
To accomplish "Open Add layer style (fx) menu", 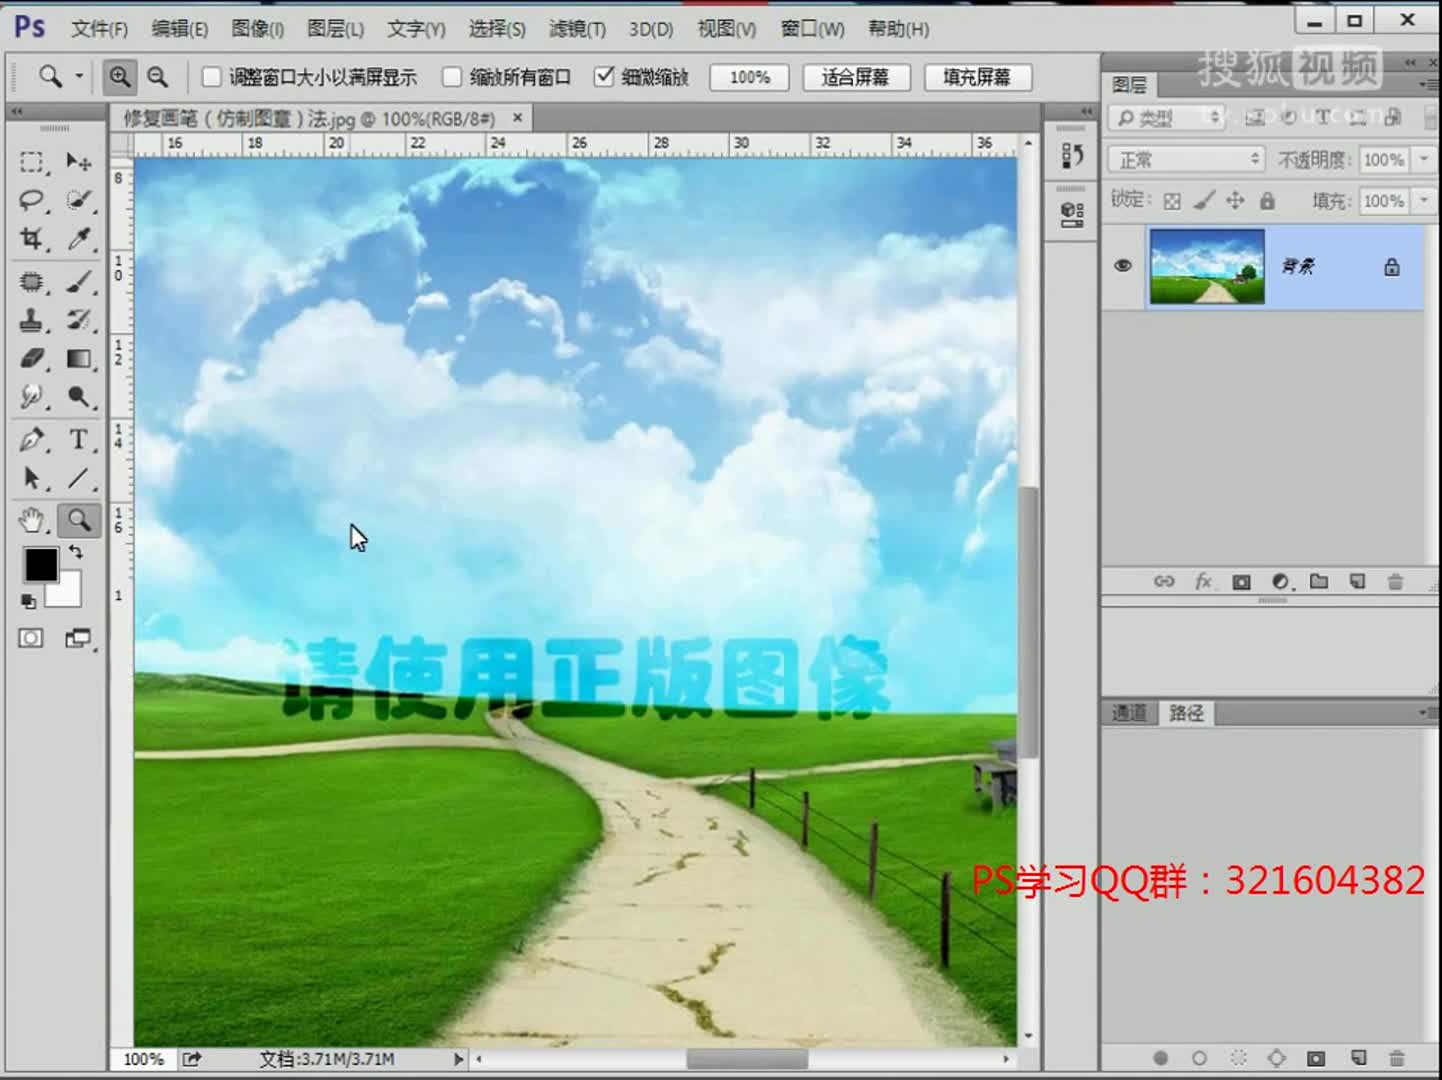I will click(1203, 581).
